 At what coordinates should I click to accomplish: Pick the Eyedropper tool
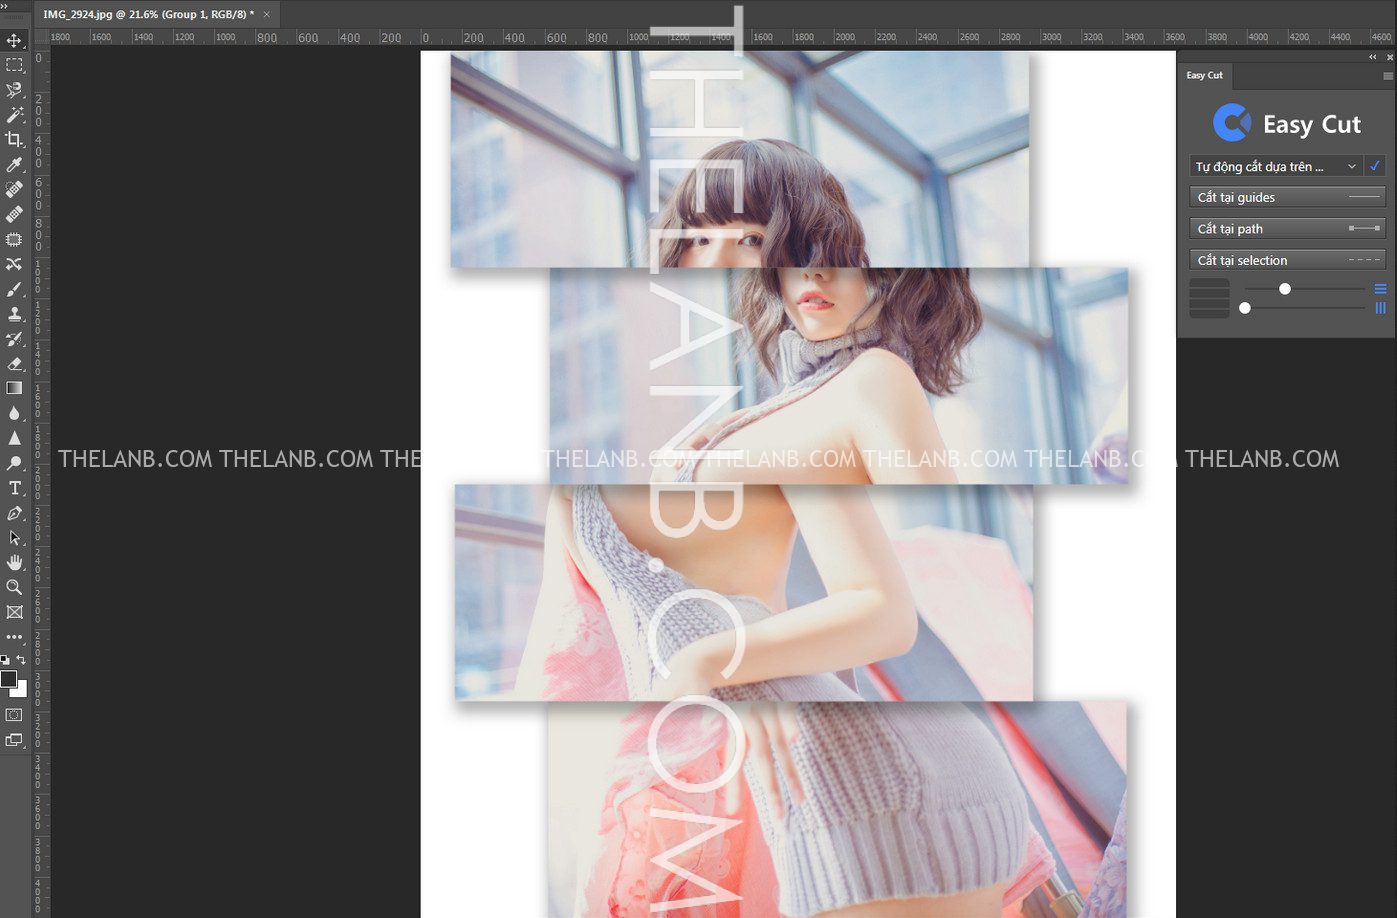[x=14, y=165]
